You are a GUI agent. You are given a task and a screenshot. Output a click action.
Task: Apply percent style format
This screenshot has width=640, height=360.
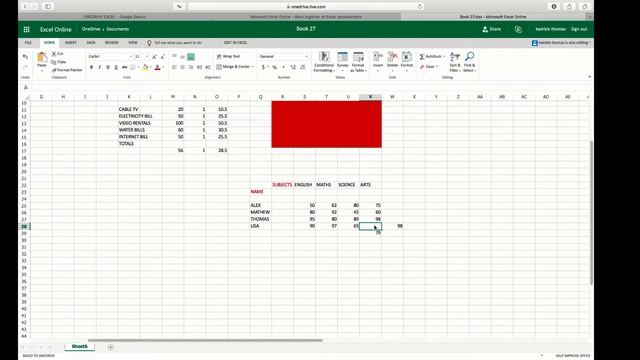274,67
